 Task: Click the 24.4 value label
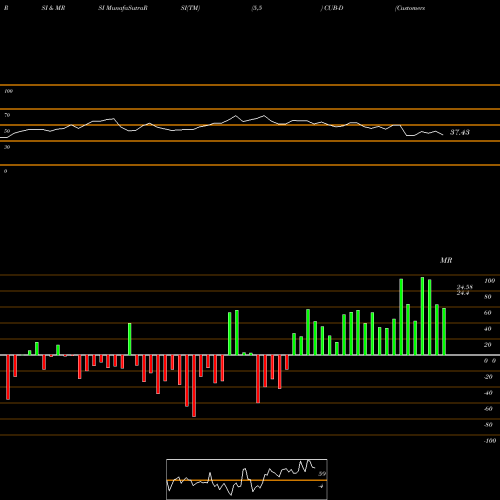463,293
